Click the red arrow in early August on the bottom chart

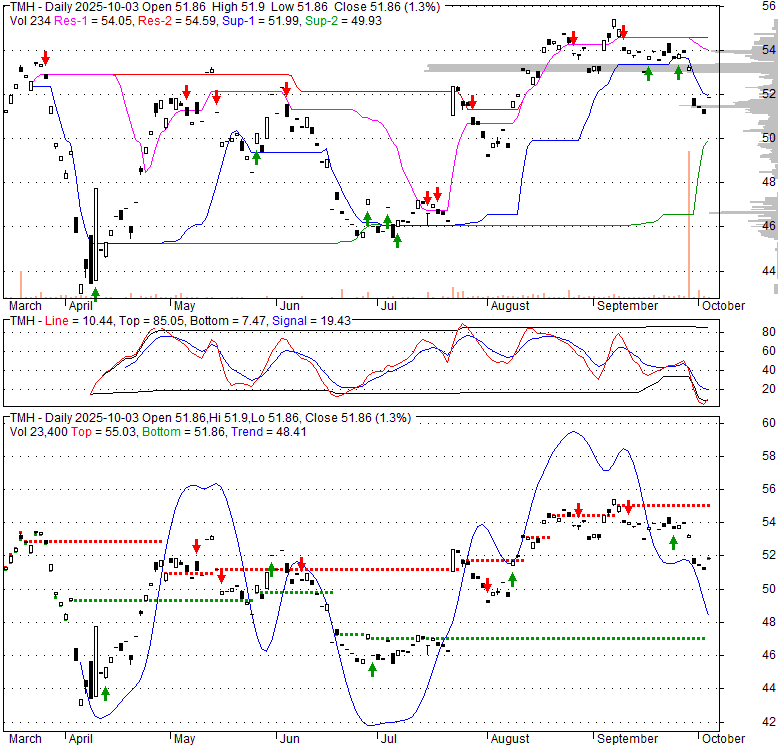coord(487,585)
